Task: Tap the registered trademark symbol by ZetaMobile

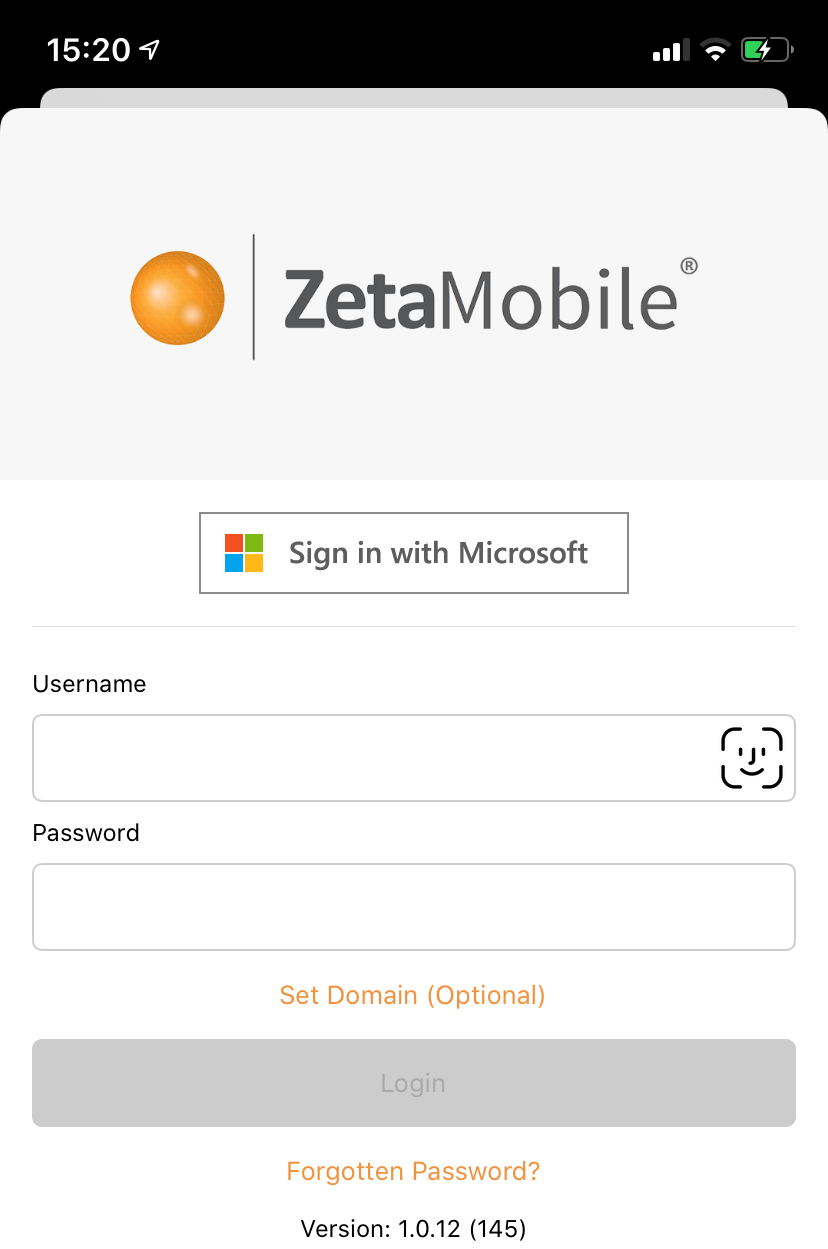Action: 688,266
